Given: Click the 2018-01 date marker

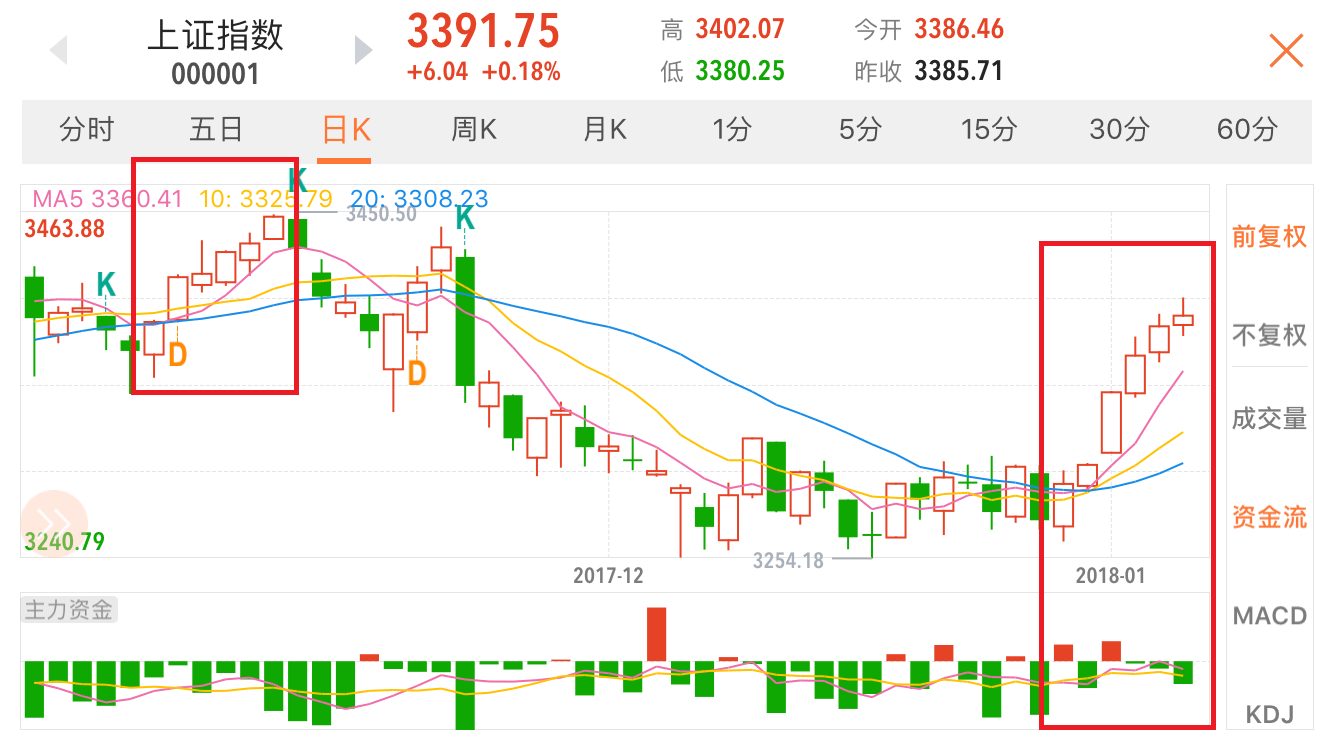Looking at the screenshot, I should [x=1110, y=576].
